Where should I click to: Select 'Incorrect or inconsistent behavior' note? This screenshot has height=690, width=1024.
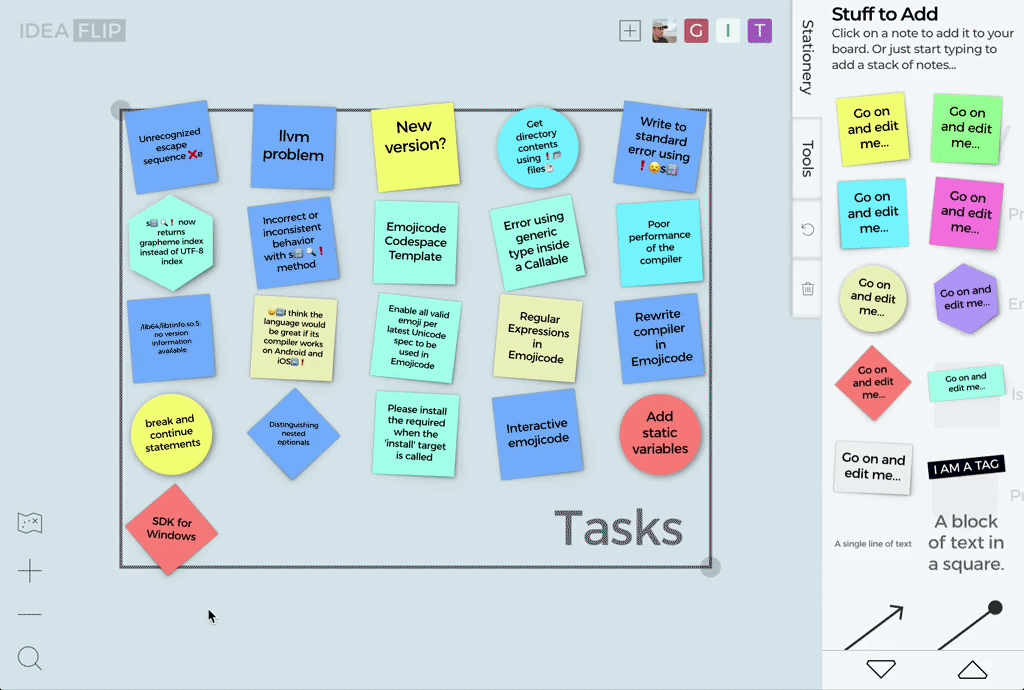(x=293, y=243)
